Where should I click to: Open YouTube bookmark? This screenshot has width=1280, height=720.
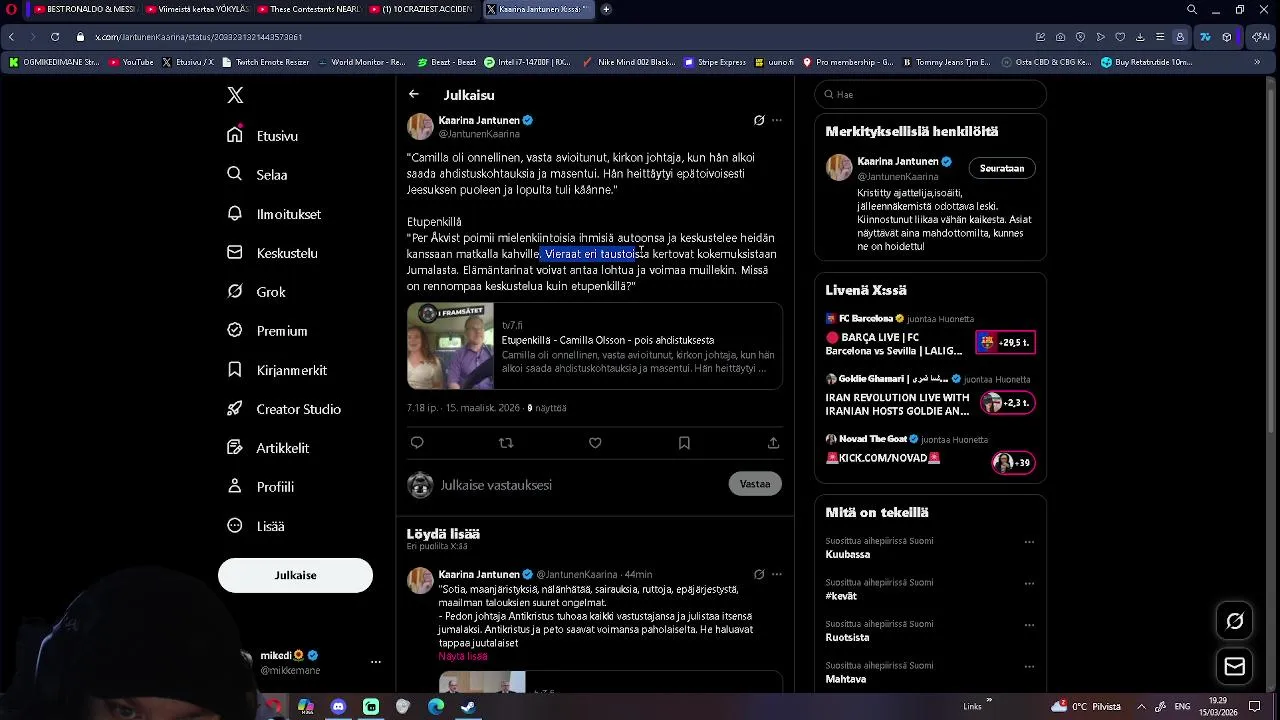131,62
